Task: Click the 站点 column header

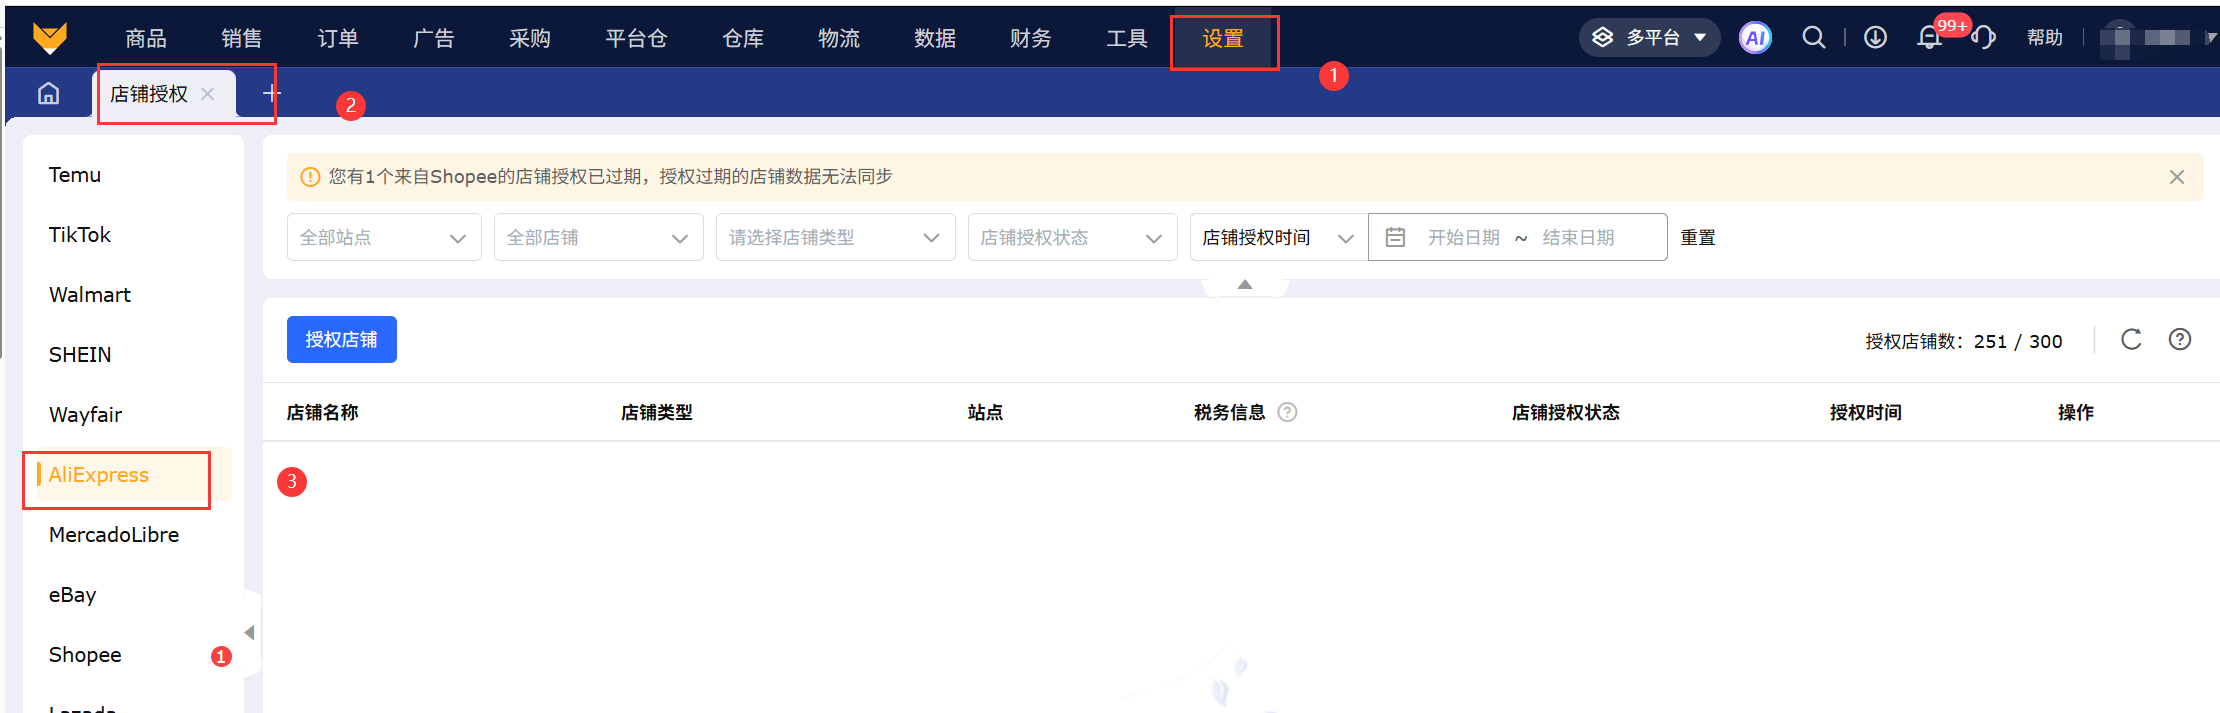Action: tap(985, 412)
